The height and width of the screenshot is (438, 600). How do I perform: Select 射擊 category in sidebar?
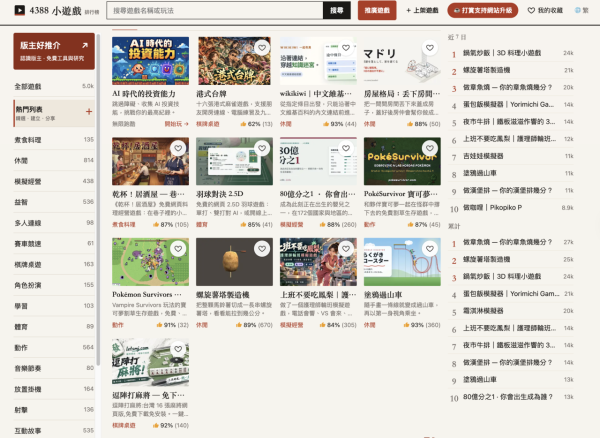coord(54,410)
